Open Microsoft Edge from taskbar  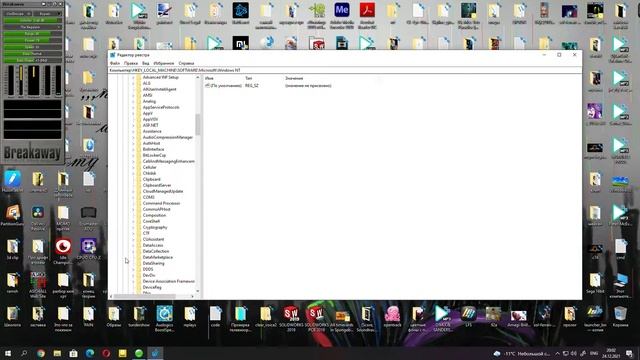click(90, 353)
